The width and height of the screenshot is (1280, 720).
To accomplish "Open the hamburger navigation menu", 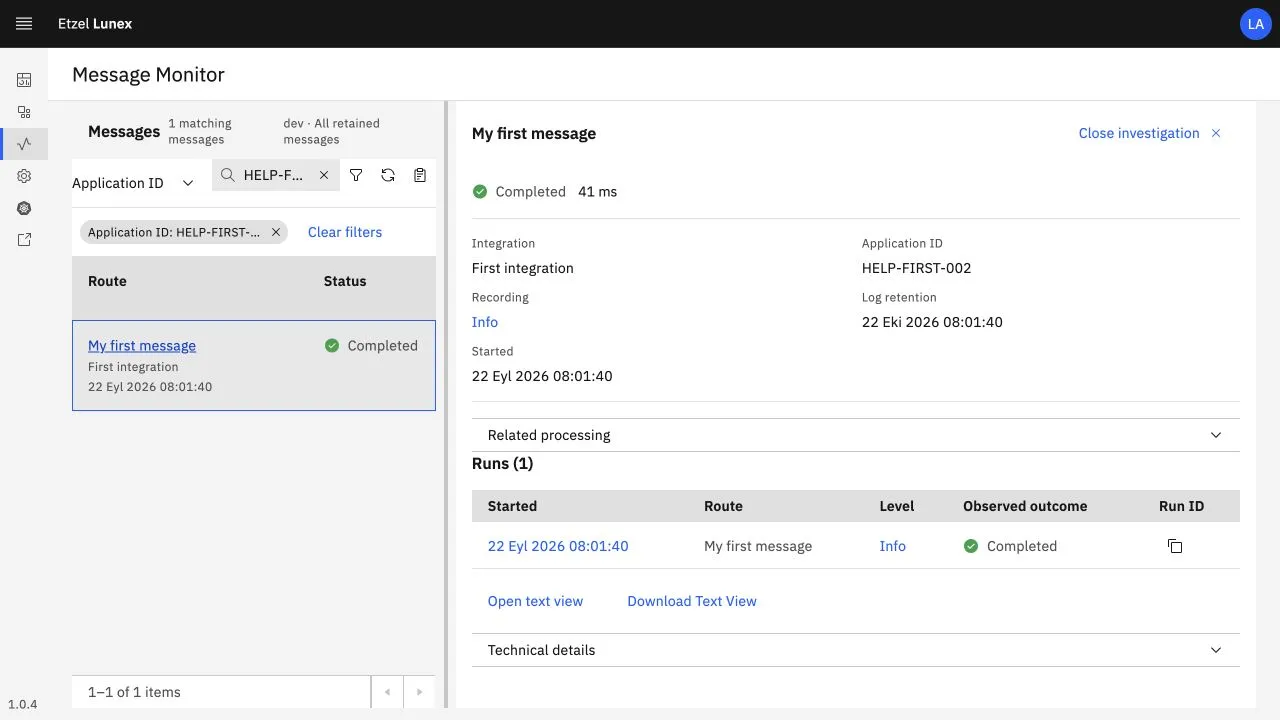I will click(24, 24).
